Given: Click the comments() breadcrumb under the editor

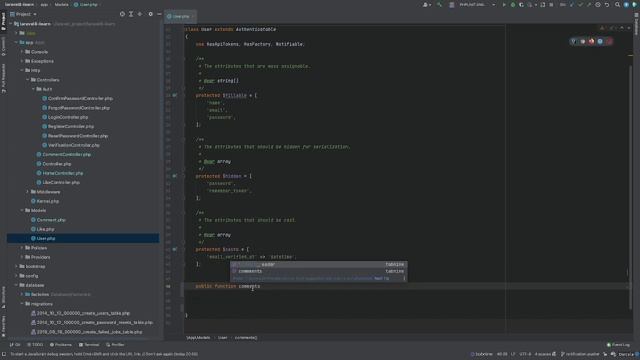Looking at the screenshot, I should (x=246, y=338).
